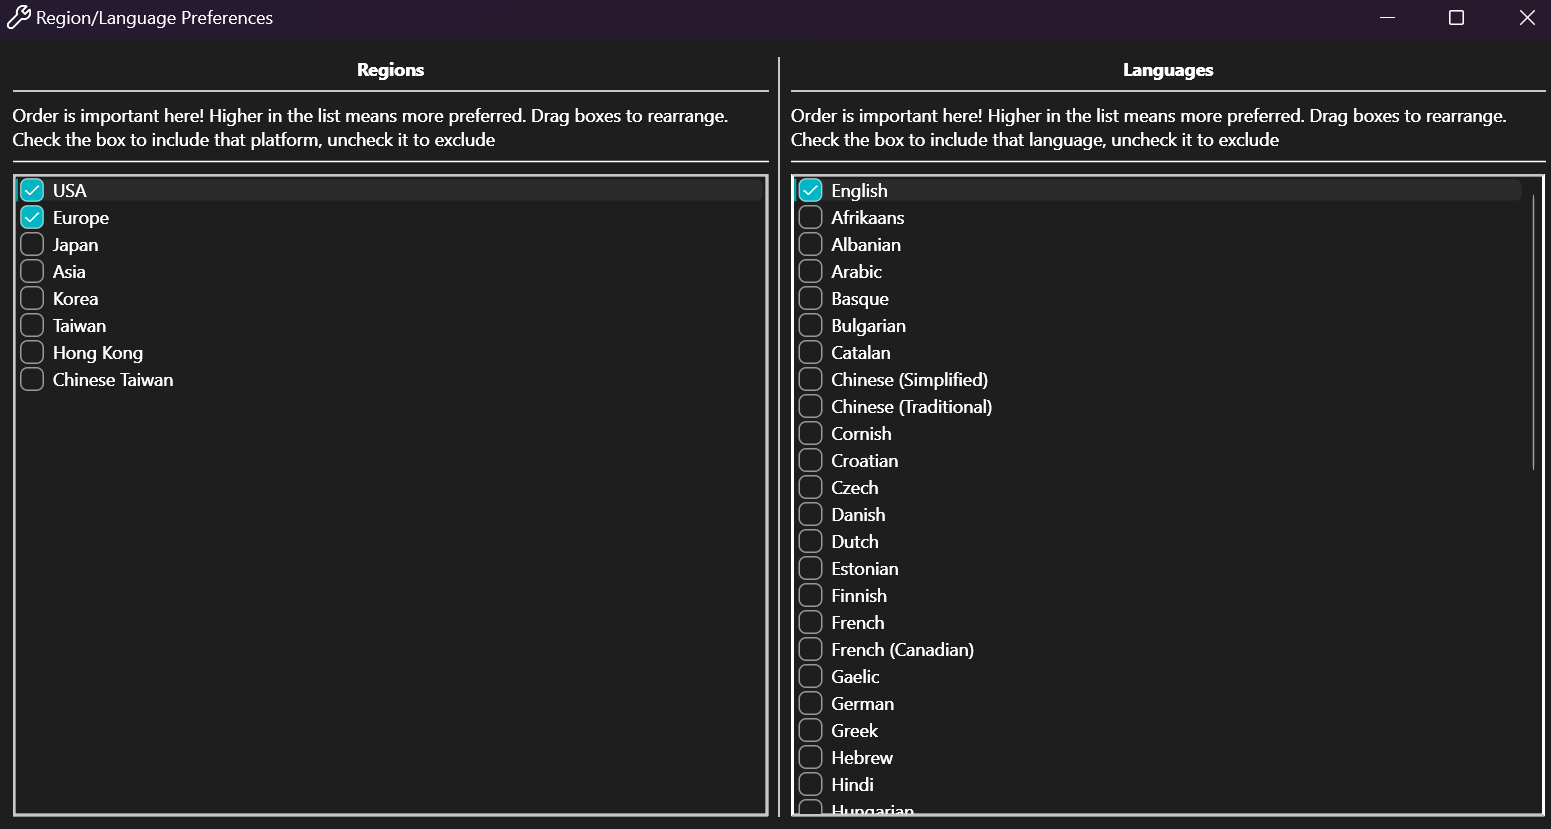Check the Finnish language box
The height and width of the screenshot is (829, 1551).
click(810, 595)
